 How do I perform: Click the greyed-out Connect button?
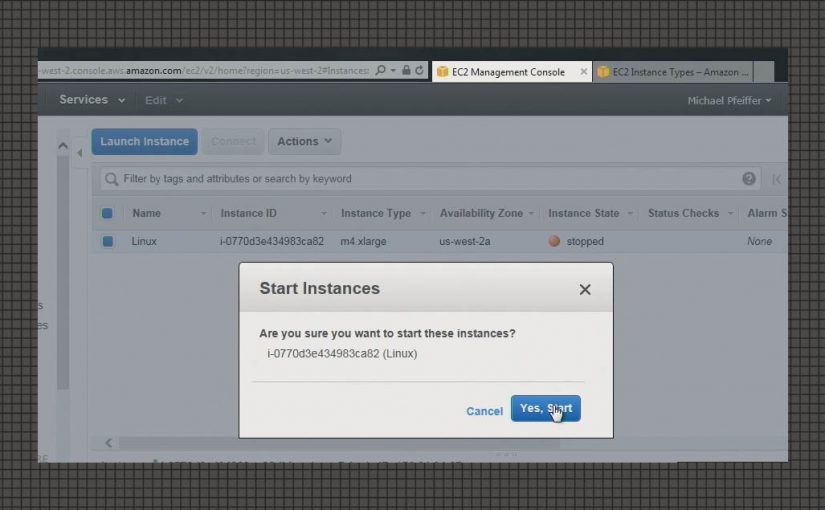point(233,142)
